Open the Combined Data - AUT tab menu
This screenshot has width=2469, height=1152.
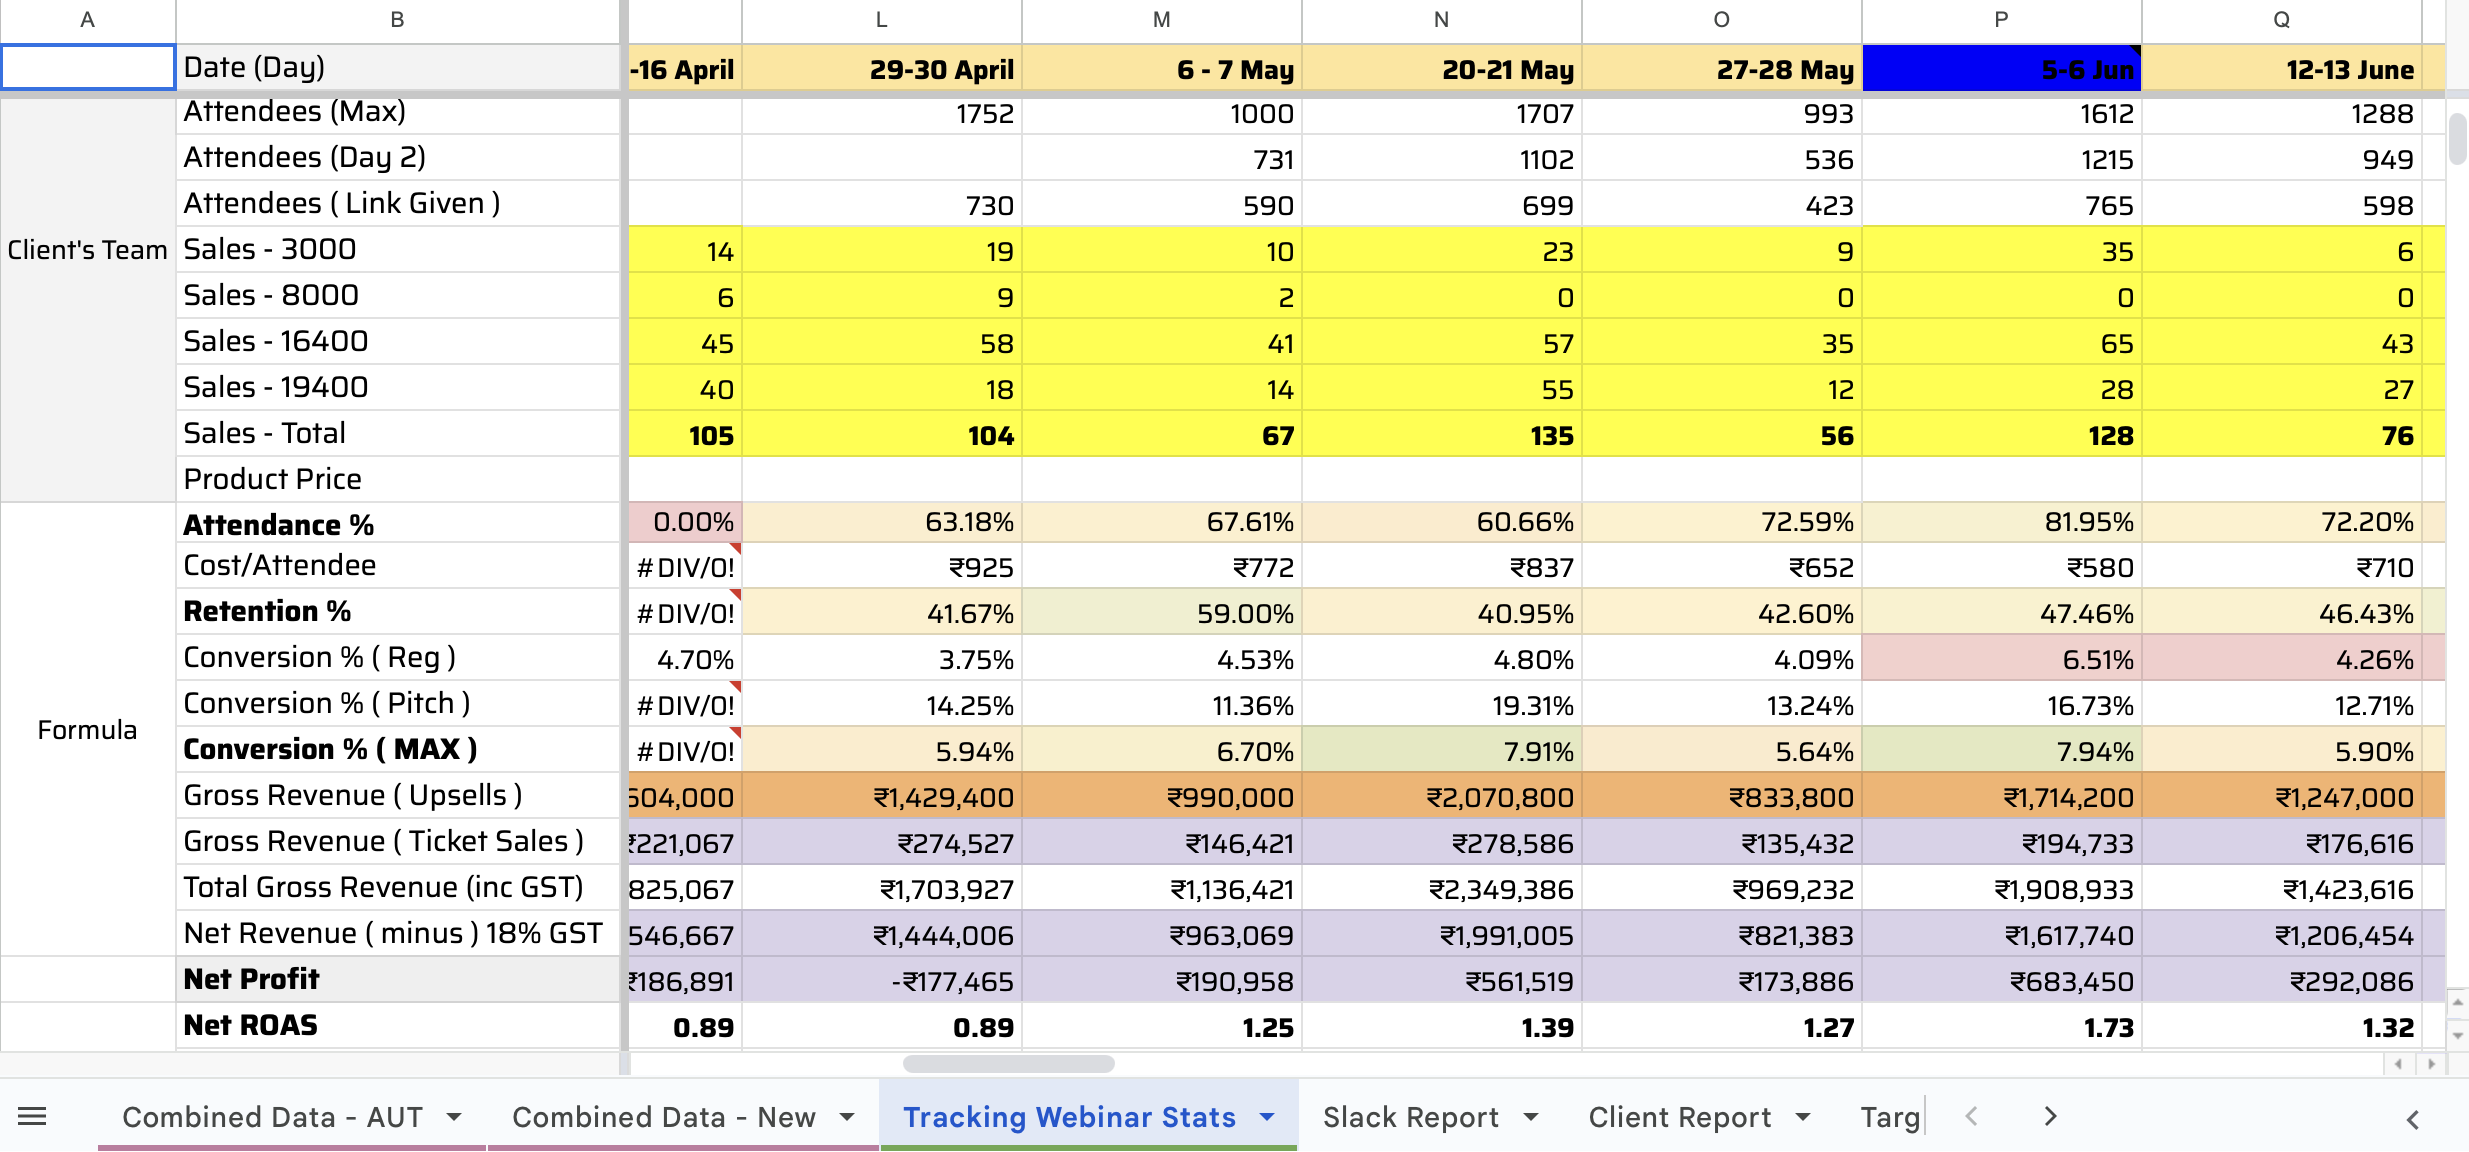click(x=457, y=1116)
